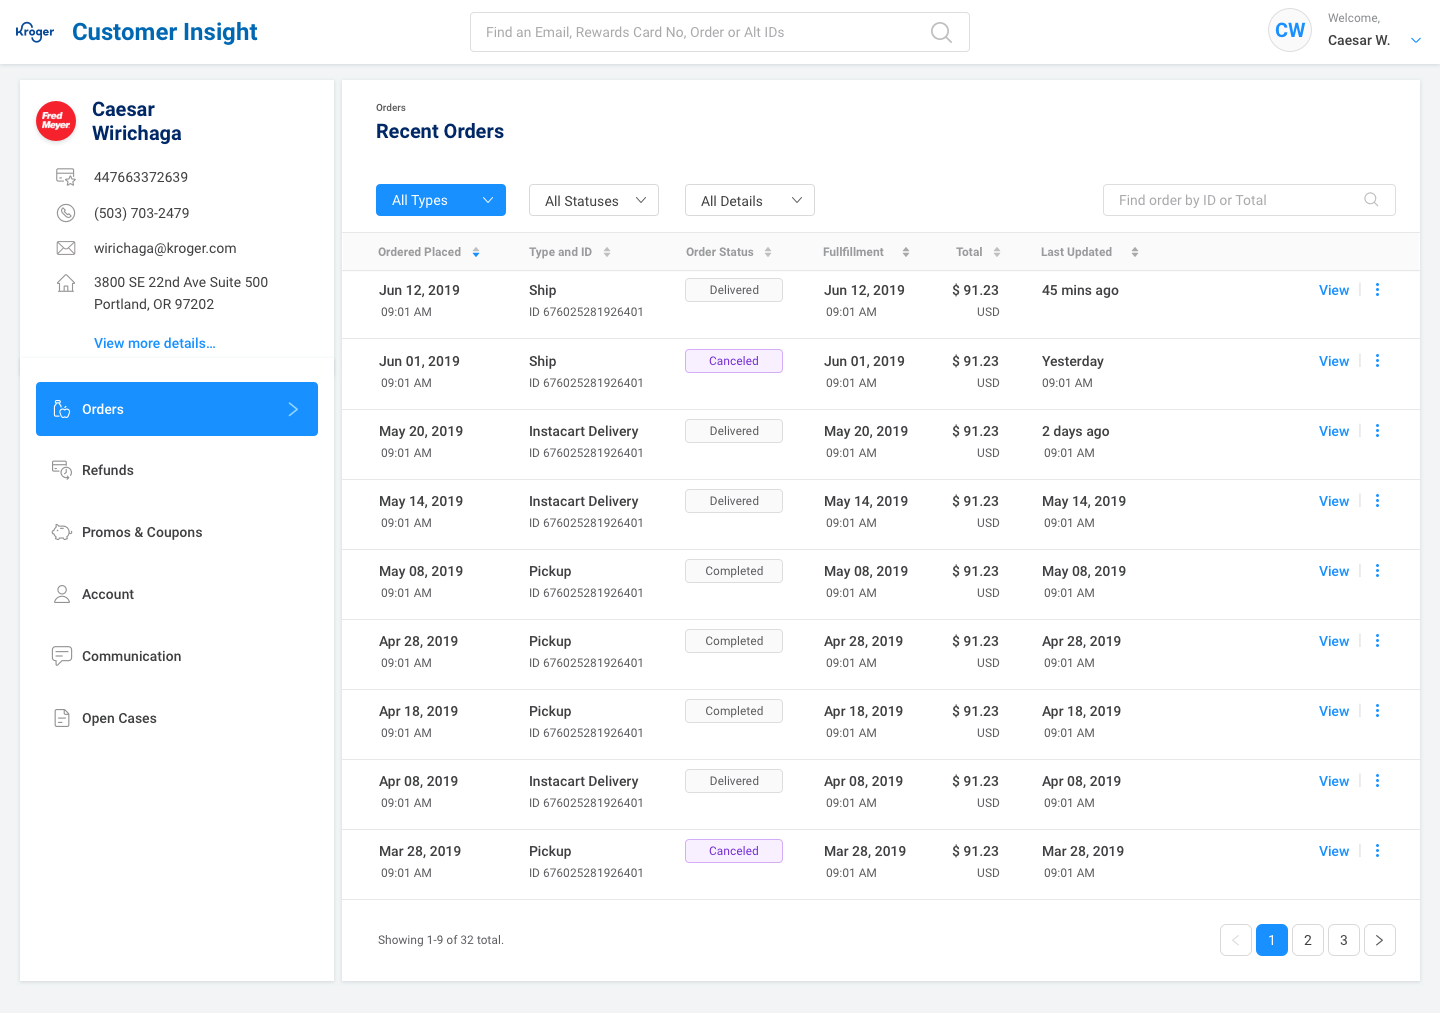The image size is (1440, 1013).
Task: Open the user account chevron menu
Action: 1415,40
